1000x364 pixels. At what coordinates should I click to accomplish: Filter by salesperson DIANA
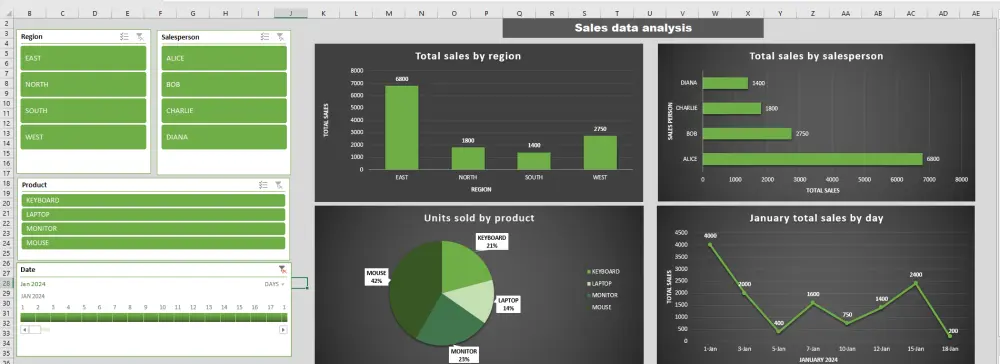224,136
